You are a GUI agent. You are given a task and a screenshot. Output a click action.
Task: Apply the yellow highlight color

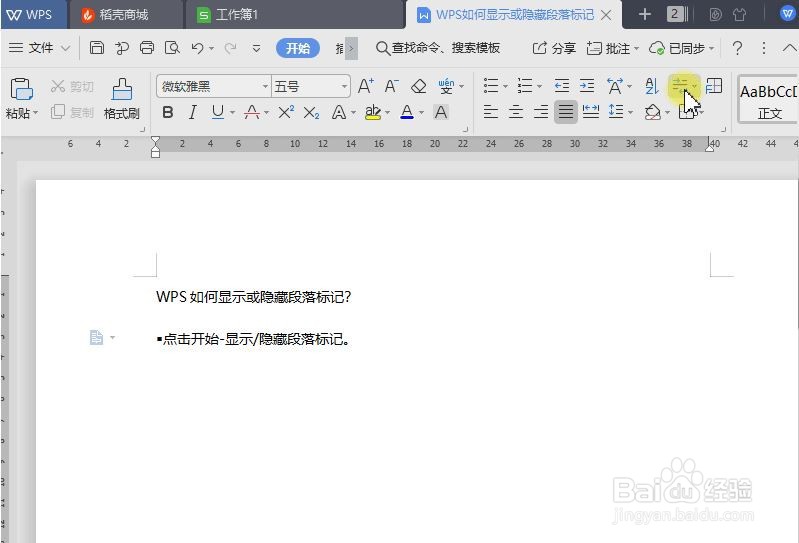pos(373,112)
